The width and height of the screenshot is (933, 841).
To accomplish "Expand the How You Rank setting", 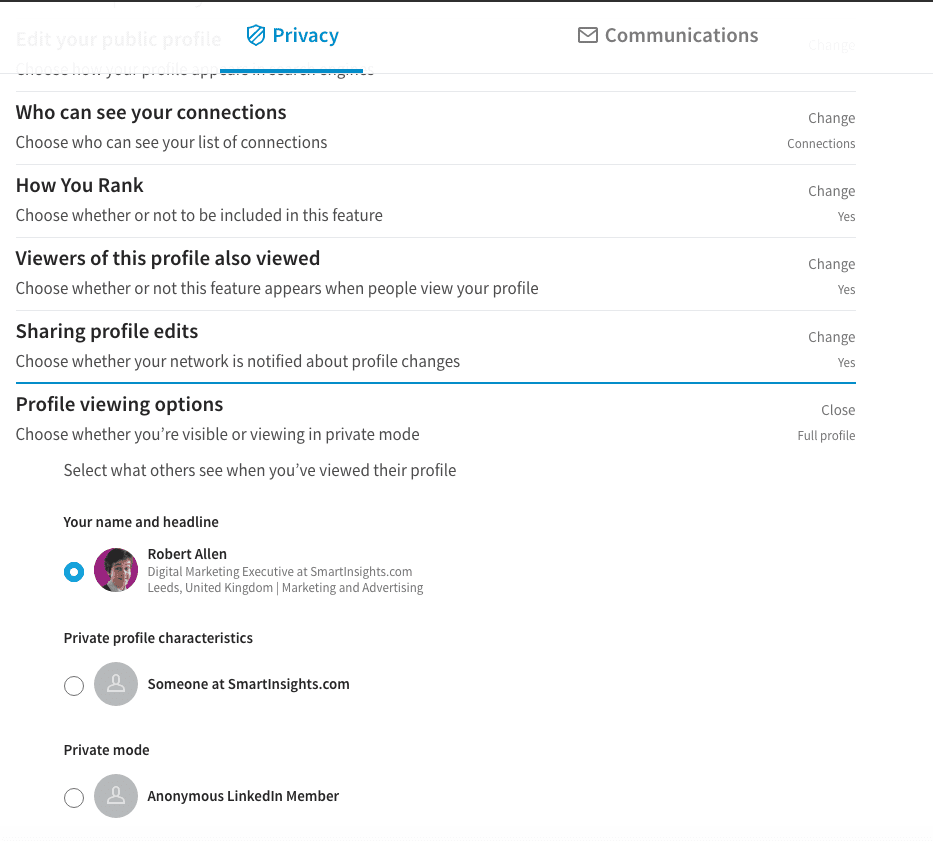I will click(x=80, y=185).
